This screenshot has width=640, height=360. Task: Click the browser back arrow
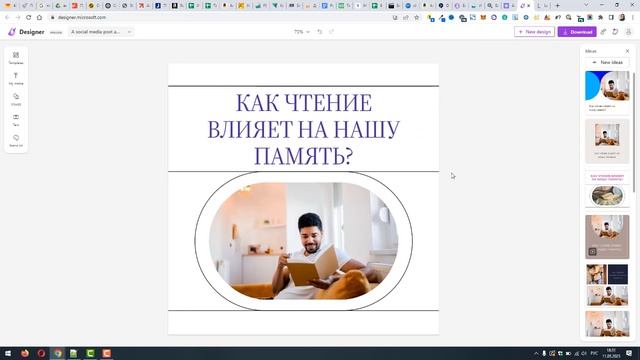click(x=7, y=18)
